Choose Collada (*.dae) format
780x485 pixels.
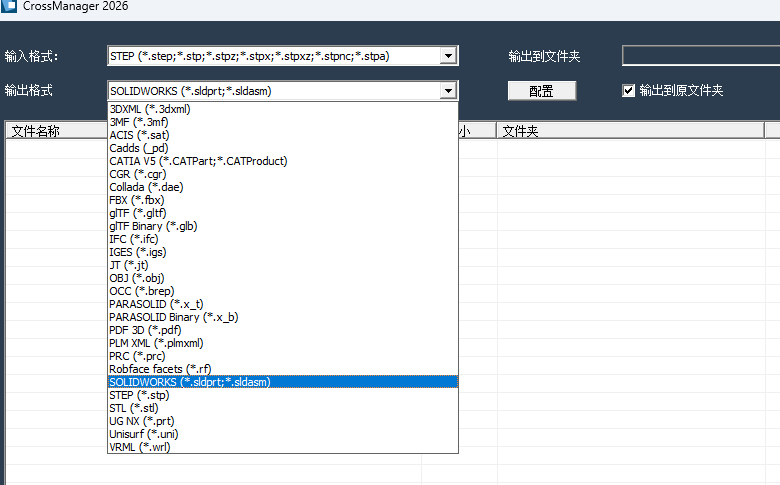click(283, 187)
